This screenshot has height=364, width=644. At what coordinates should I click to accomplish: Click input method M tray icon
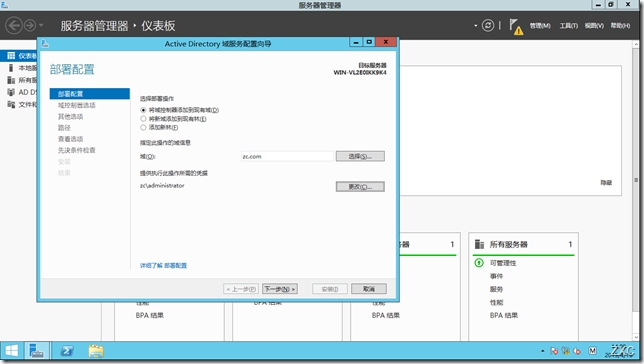click(x=592, y=351)
